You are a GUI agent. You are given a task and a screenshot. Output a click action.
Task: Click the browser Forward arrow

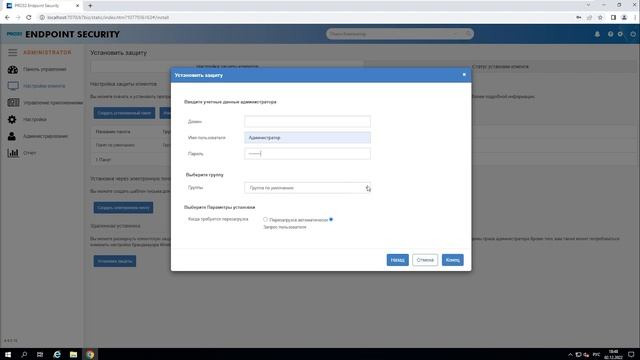pos(18,18)
